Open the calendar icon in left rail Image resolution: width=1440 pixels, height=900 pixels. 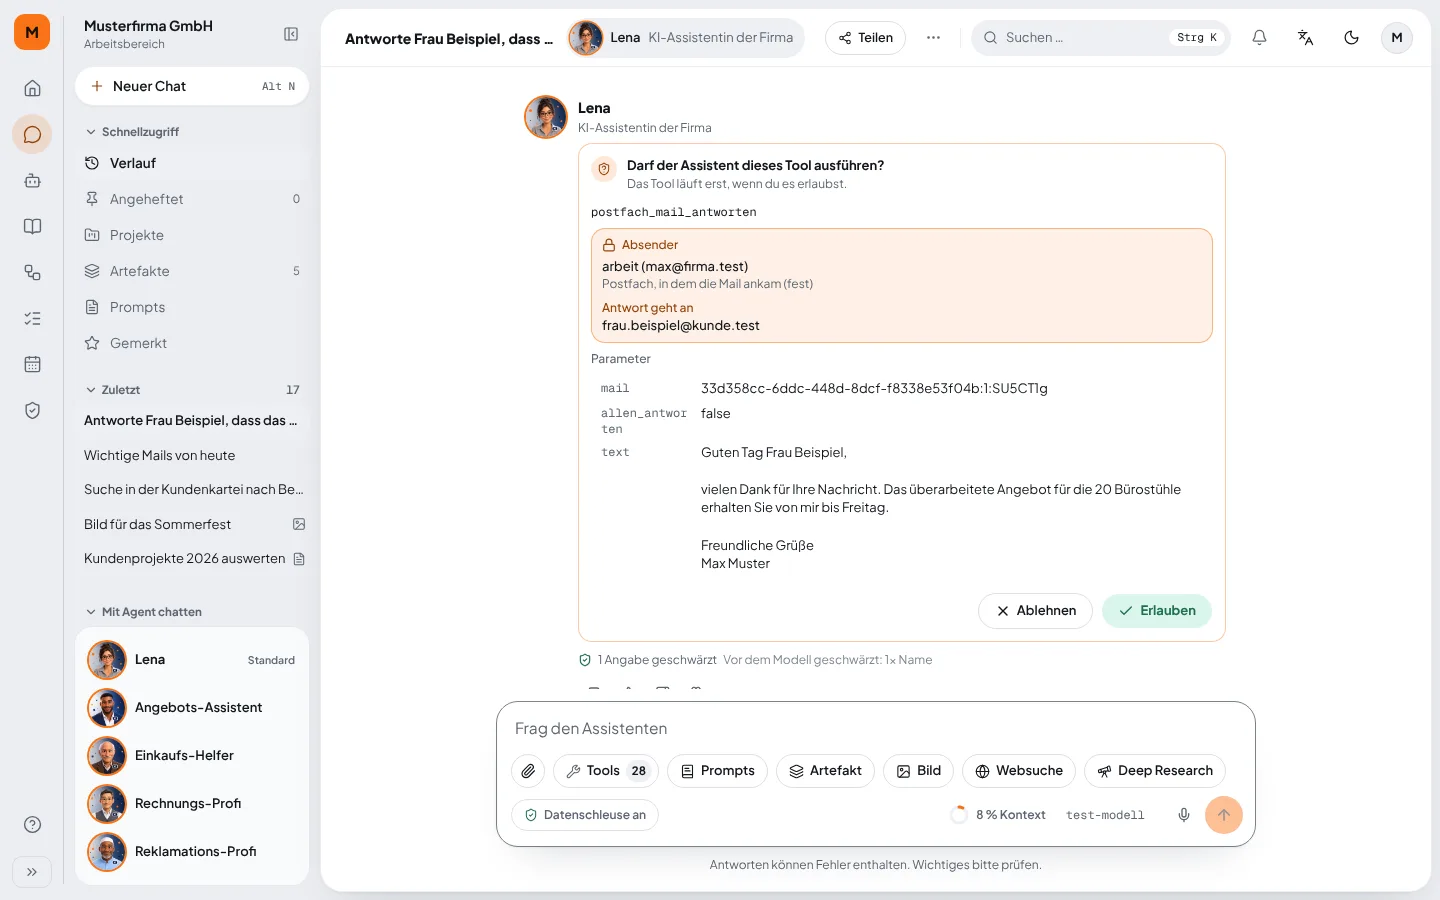coord(32,364)
